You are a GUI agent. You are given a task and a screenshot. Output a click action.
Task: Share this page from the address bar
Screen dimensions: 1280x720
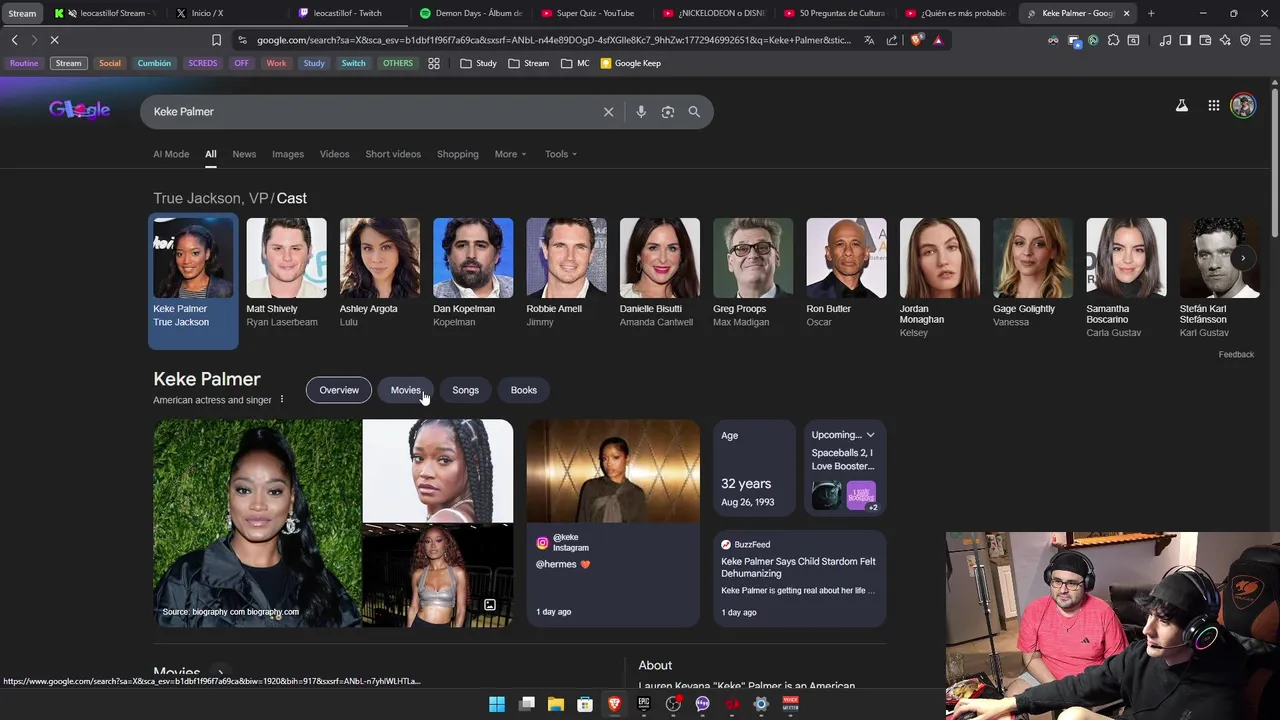pos(892,40)
